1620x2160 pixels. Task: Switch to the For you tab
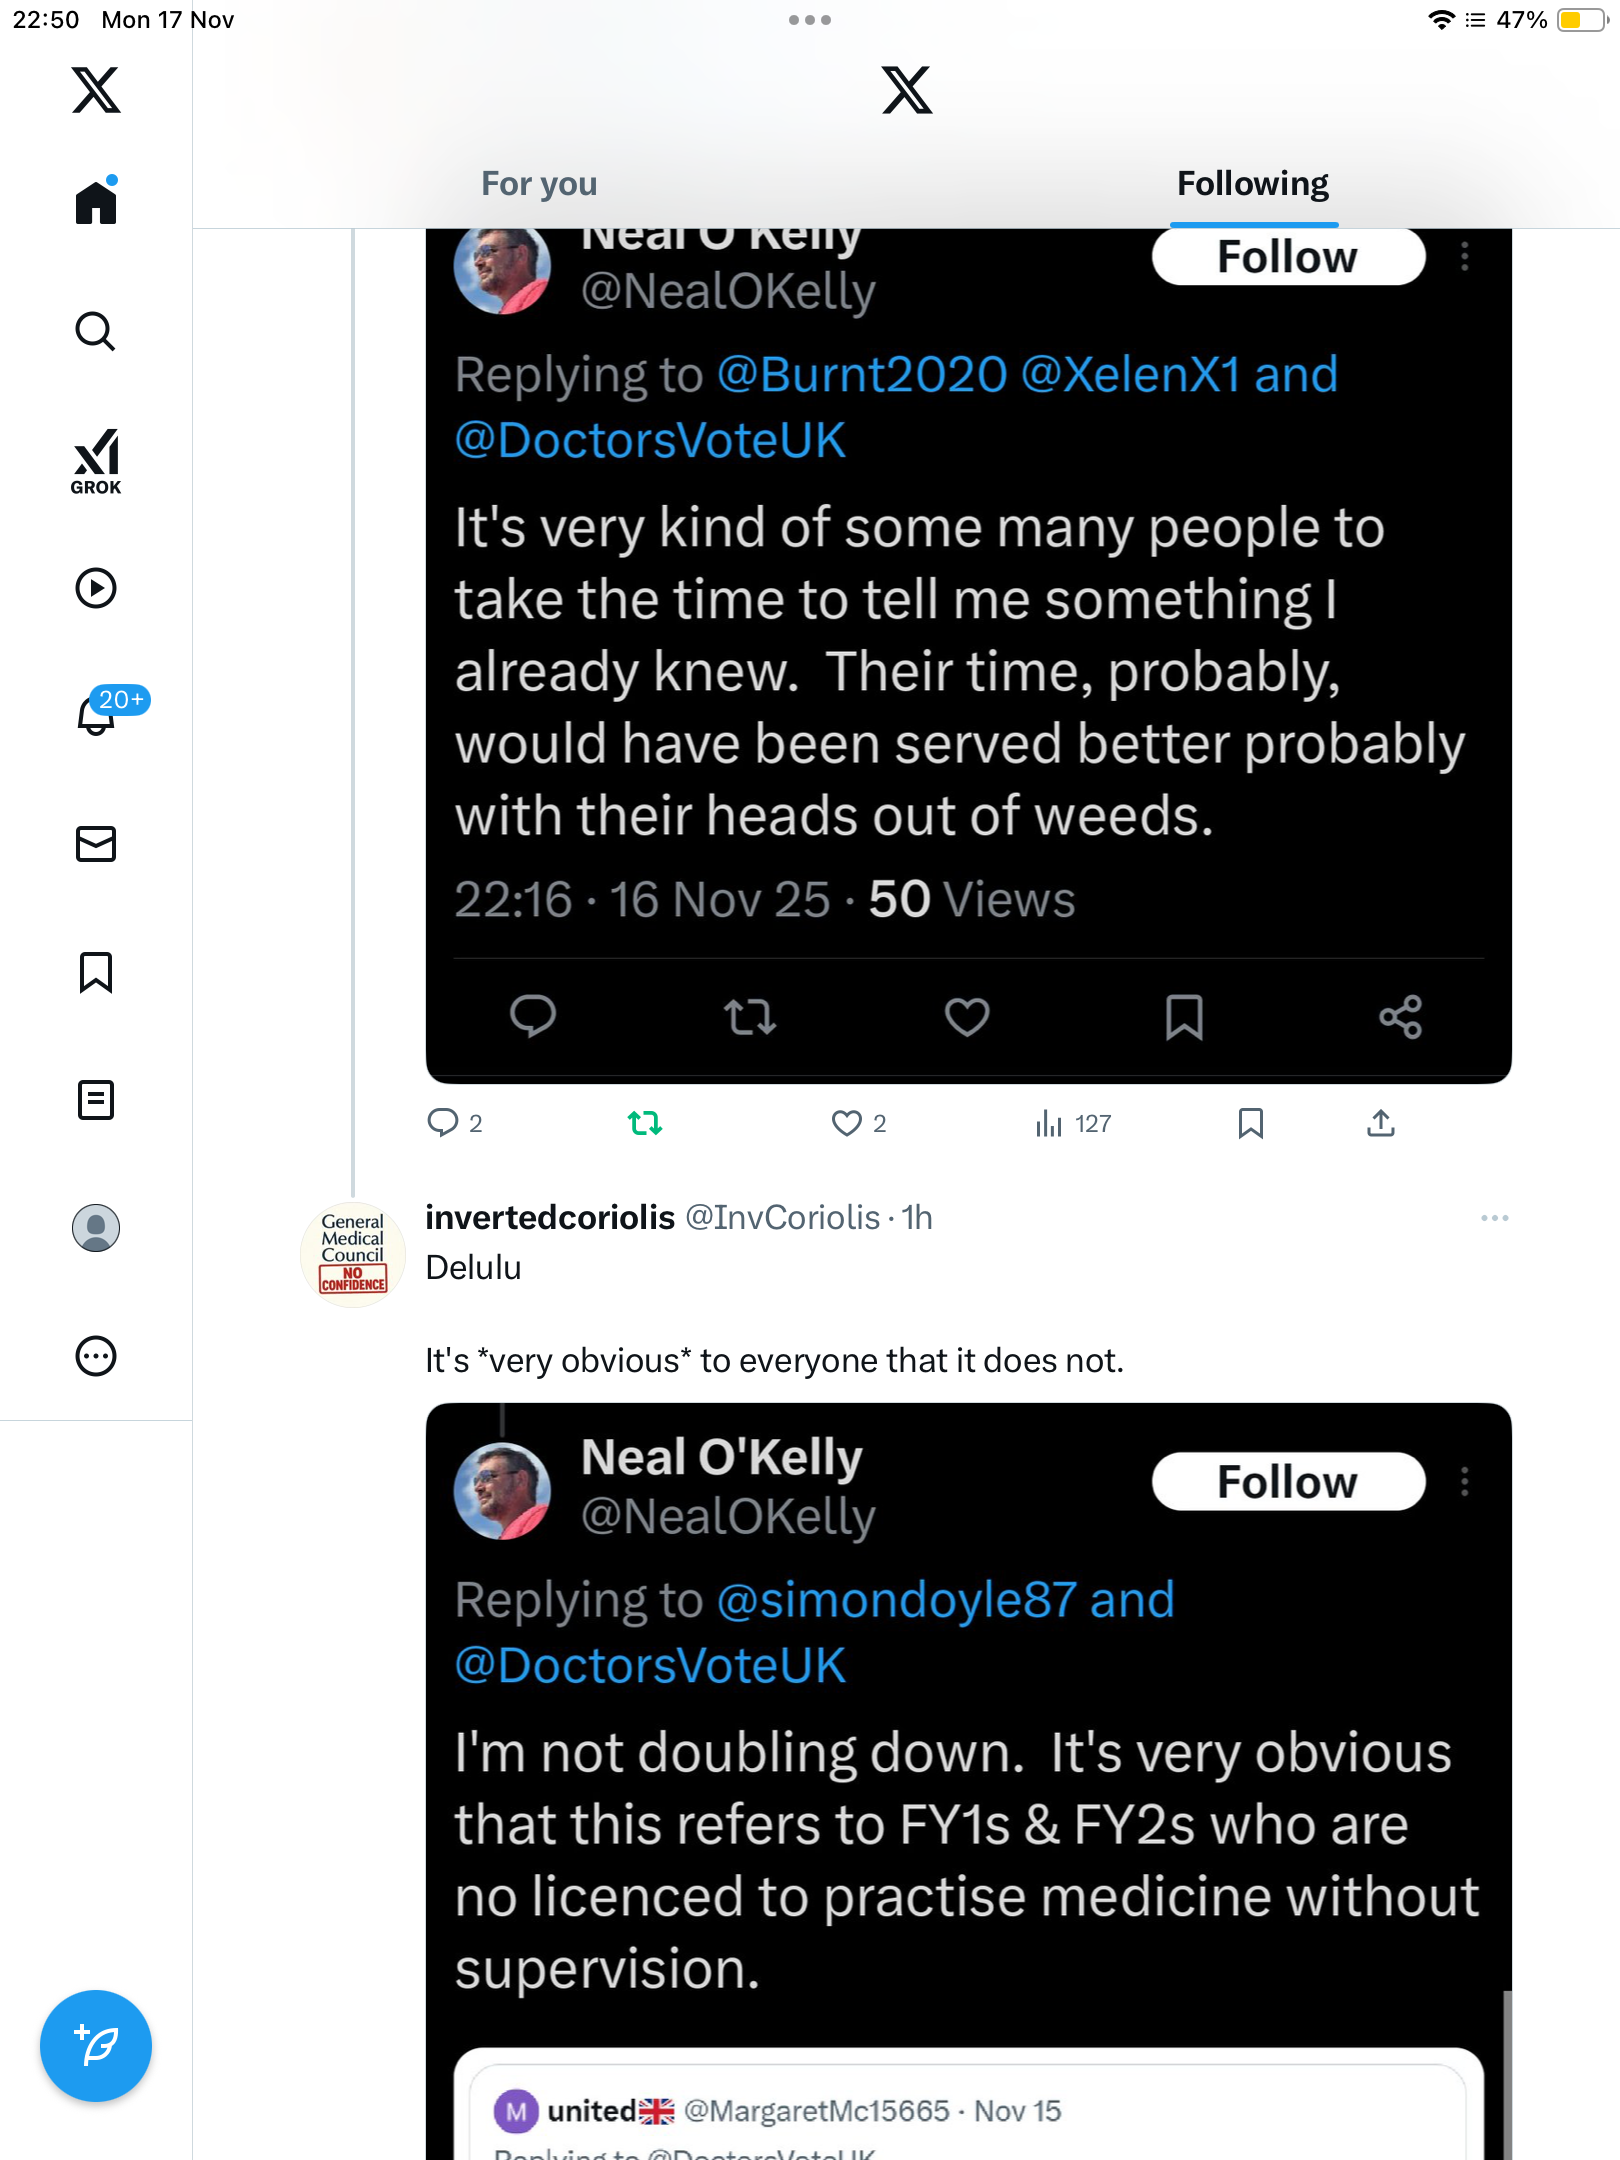pyautogui.click(x=539, y=184)
